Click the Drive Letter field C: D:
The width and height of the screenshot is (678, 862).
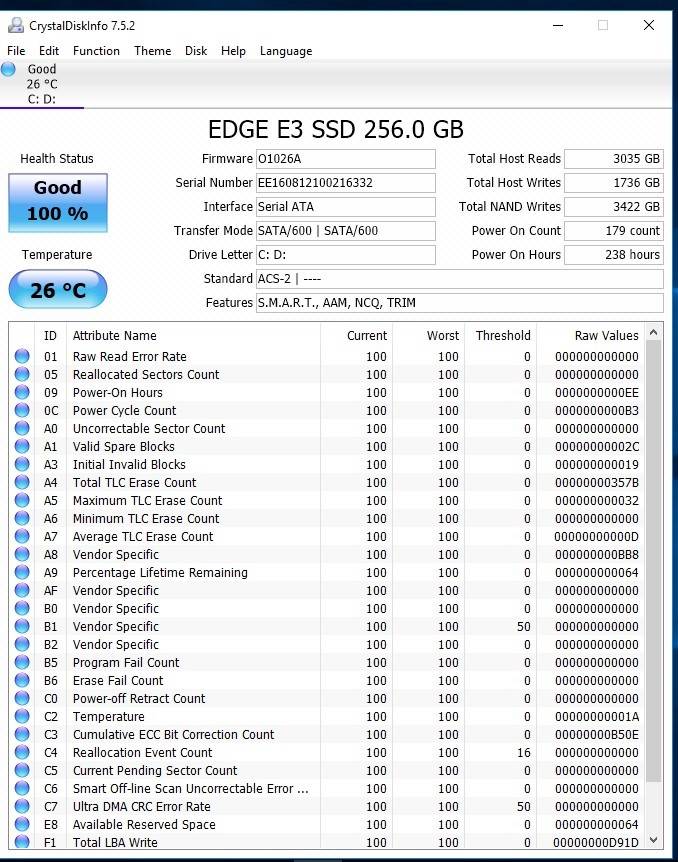(346, 255)
